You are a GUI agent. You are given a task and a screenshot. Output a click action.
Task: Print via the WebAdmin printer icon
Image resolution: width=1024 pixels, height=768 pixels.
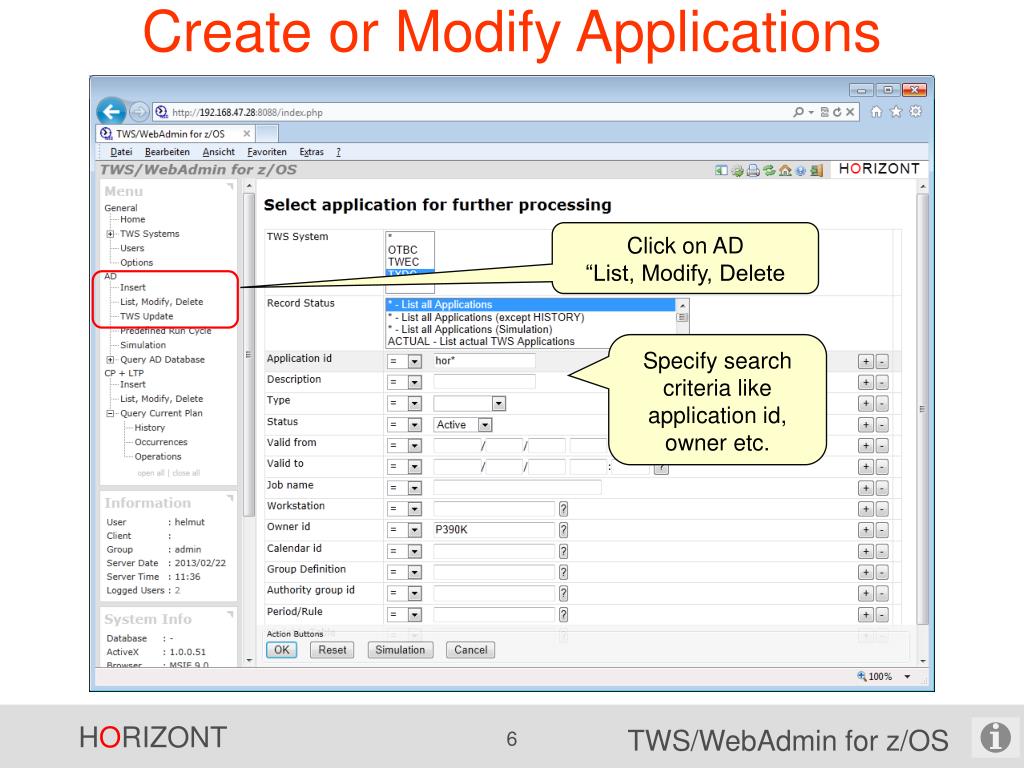[x=753, y=170]
